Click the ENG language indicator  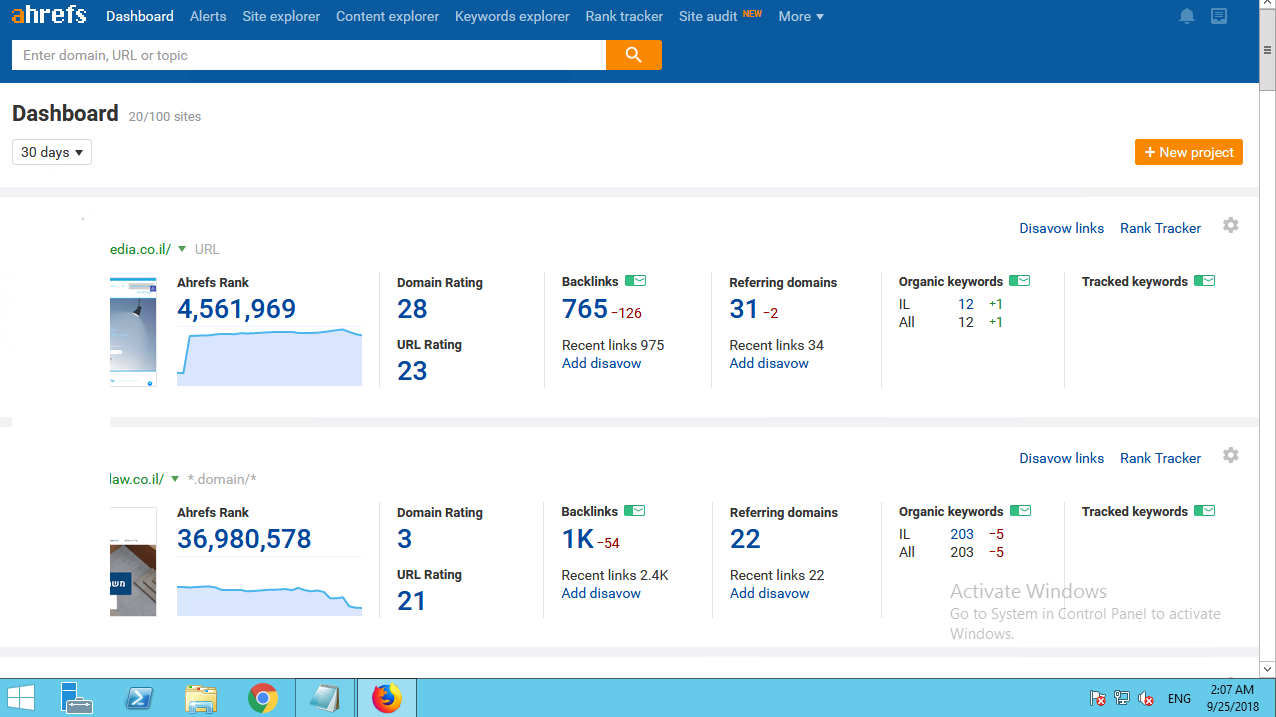(1179, 699)
